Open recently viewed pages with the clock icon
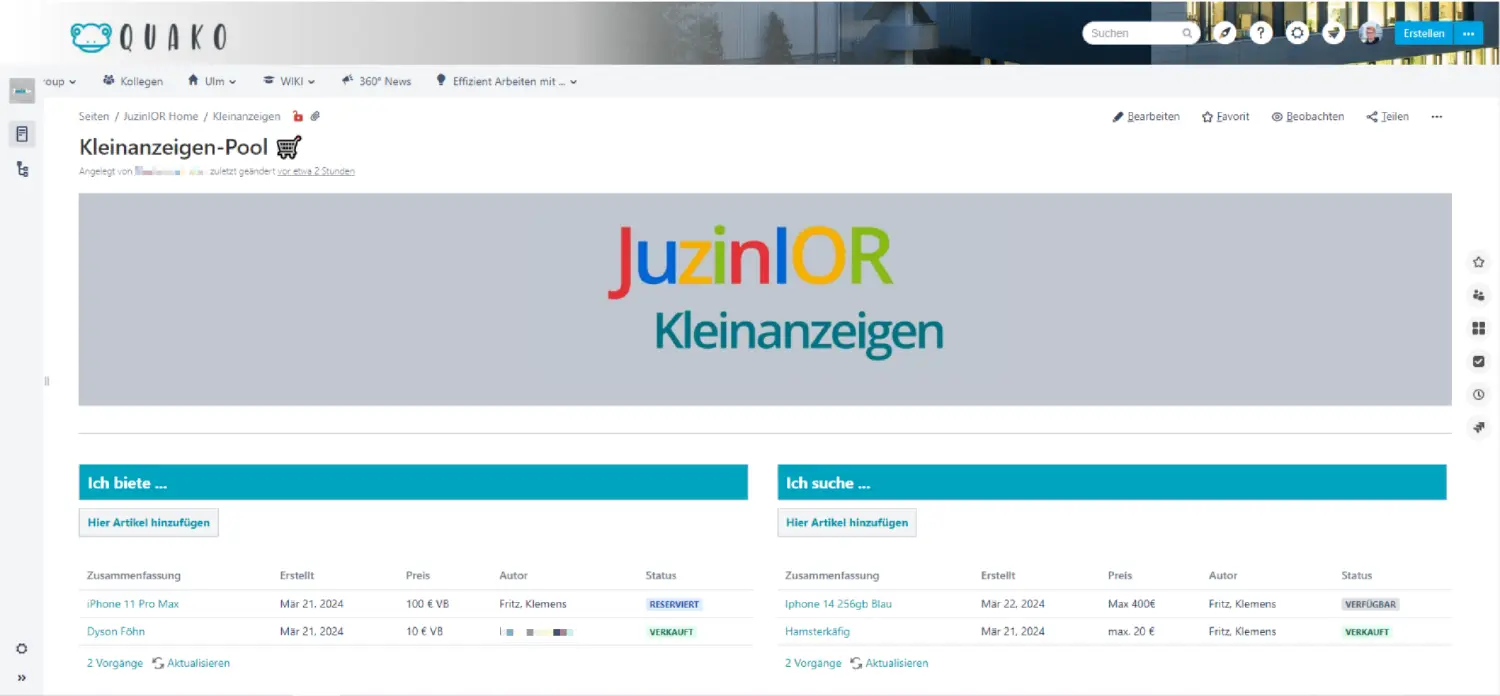 1479,394
